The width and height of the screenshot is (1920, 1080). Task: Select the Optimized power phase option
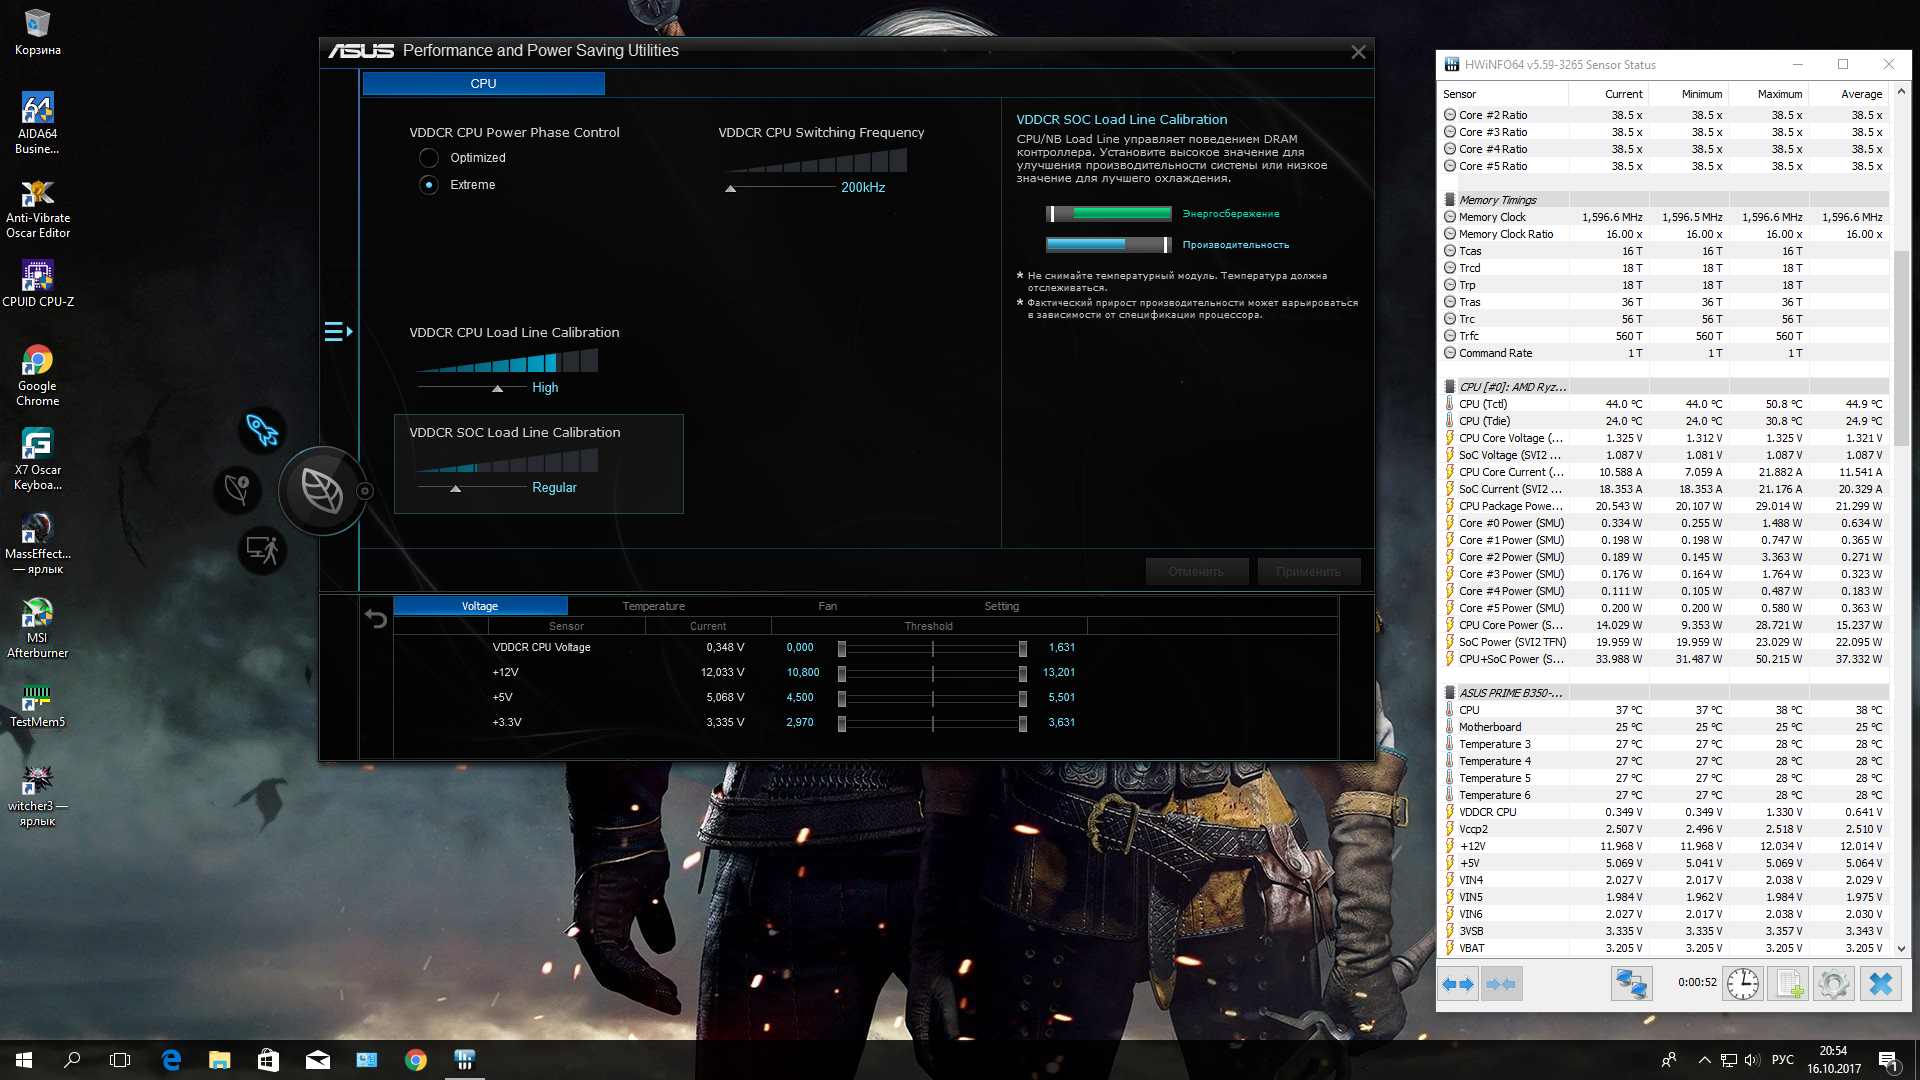pyautogui.click(x=429, y=158)
